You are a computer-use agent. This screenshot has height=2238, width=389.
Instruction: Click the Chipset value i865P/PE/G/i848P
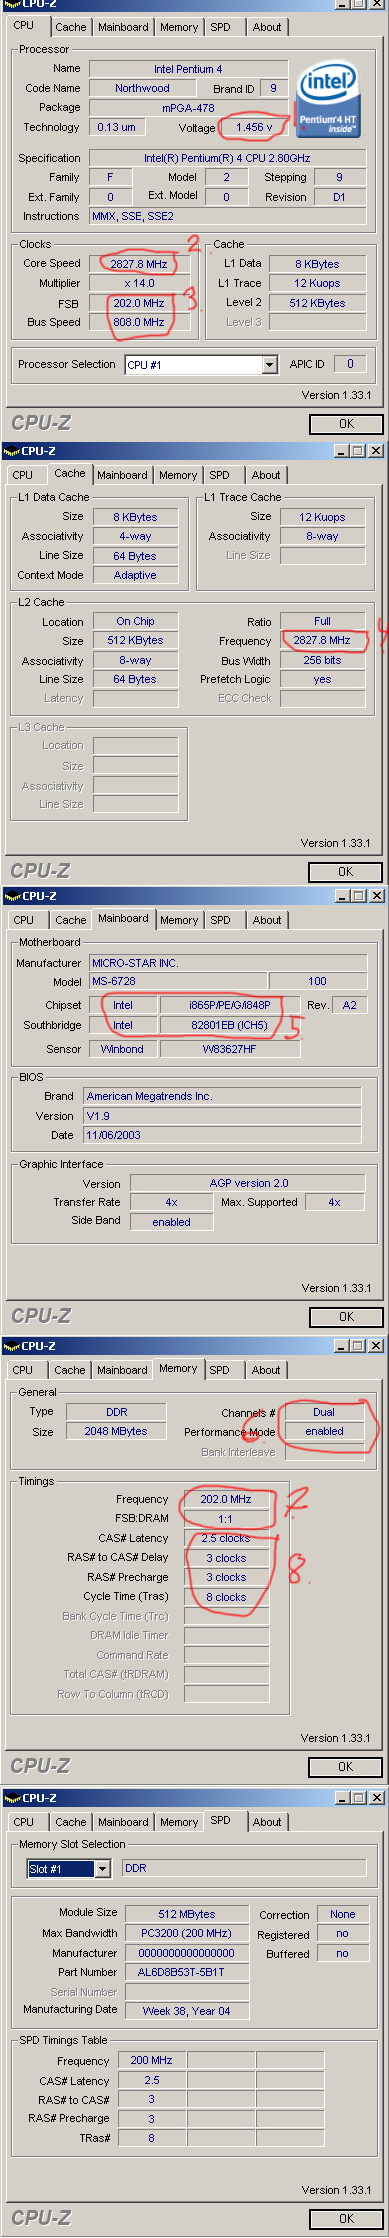(x=229, y=1005)
